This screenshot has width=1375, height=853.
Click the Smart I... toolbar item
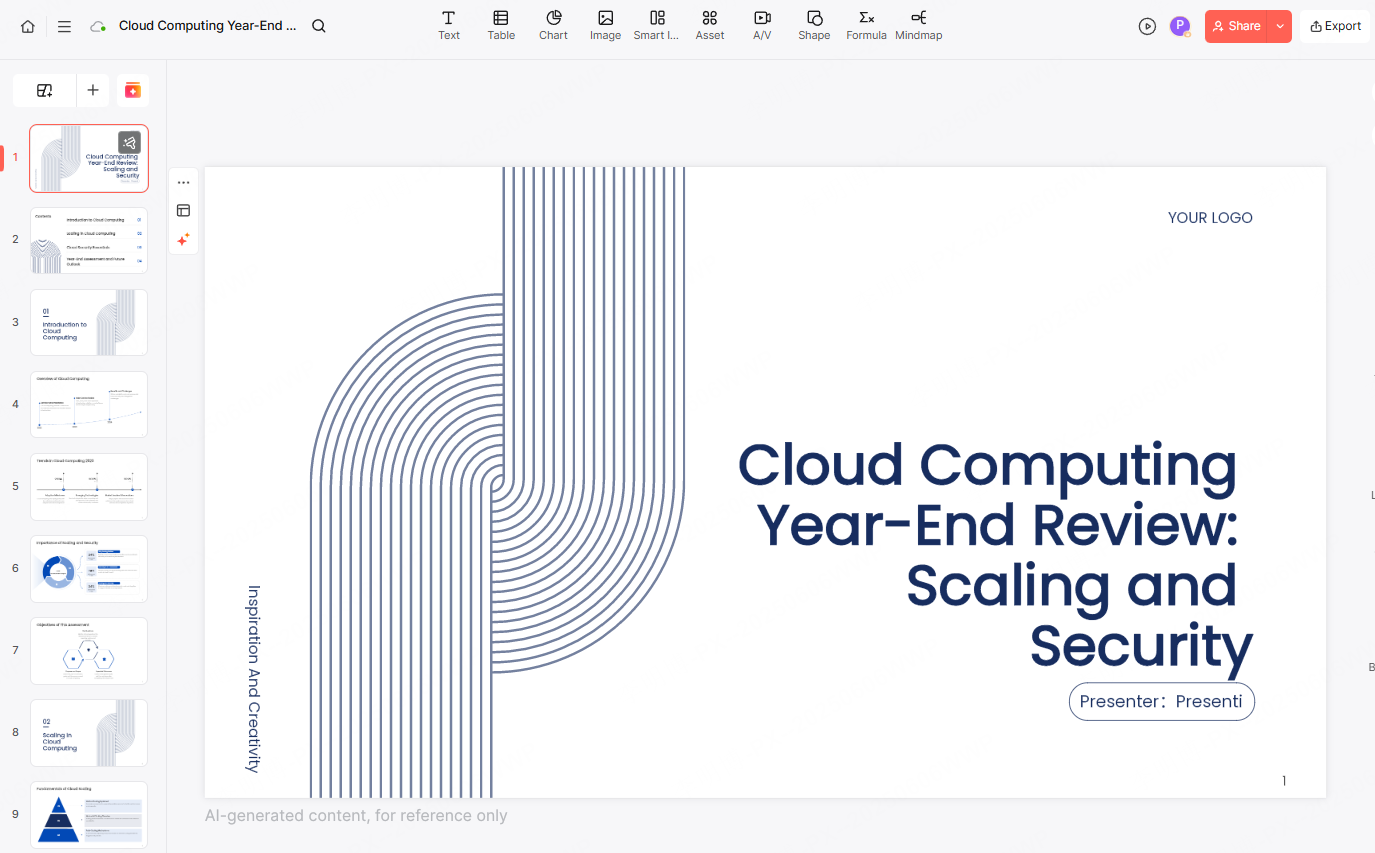click(656, 26)
